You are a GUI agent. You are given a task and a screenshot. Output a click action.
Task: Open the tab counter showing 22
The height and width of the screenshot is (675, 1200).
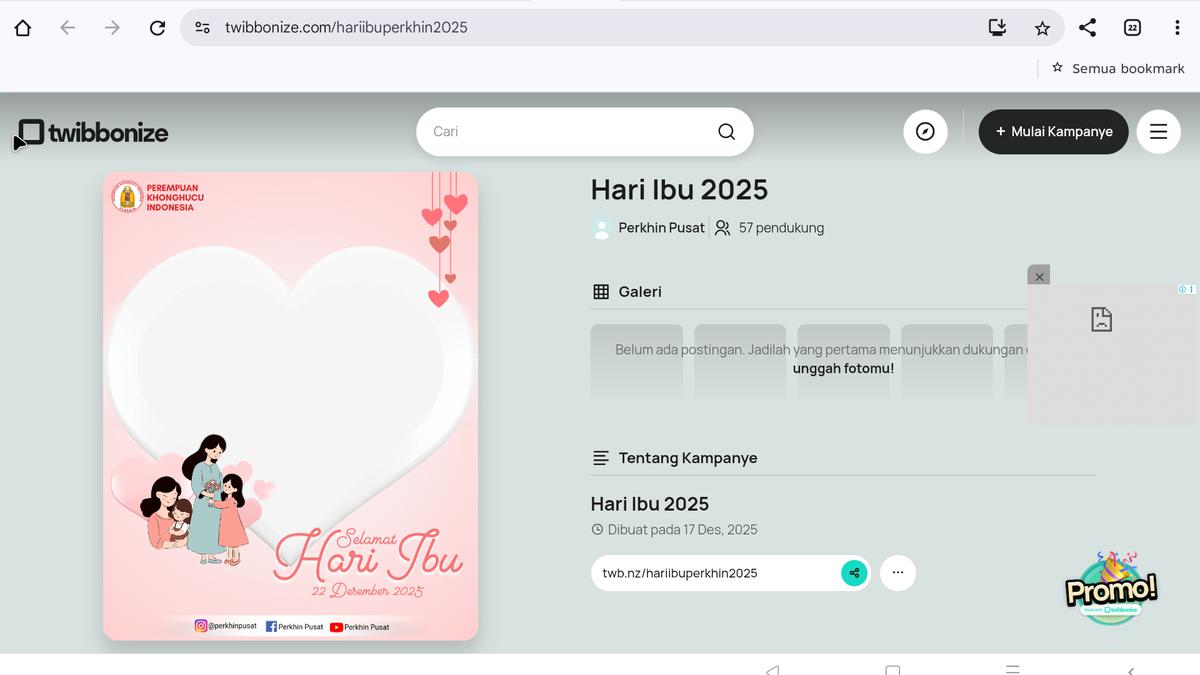pos(1133,28)
